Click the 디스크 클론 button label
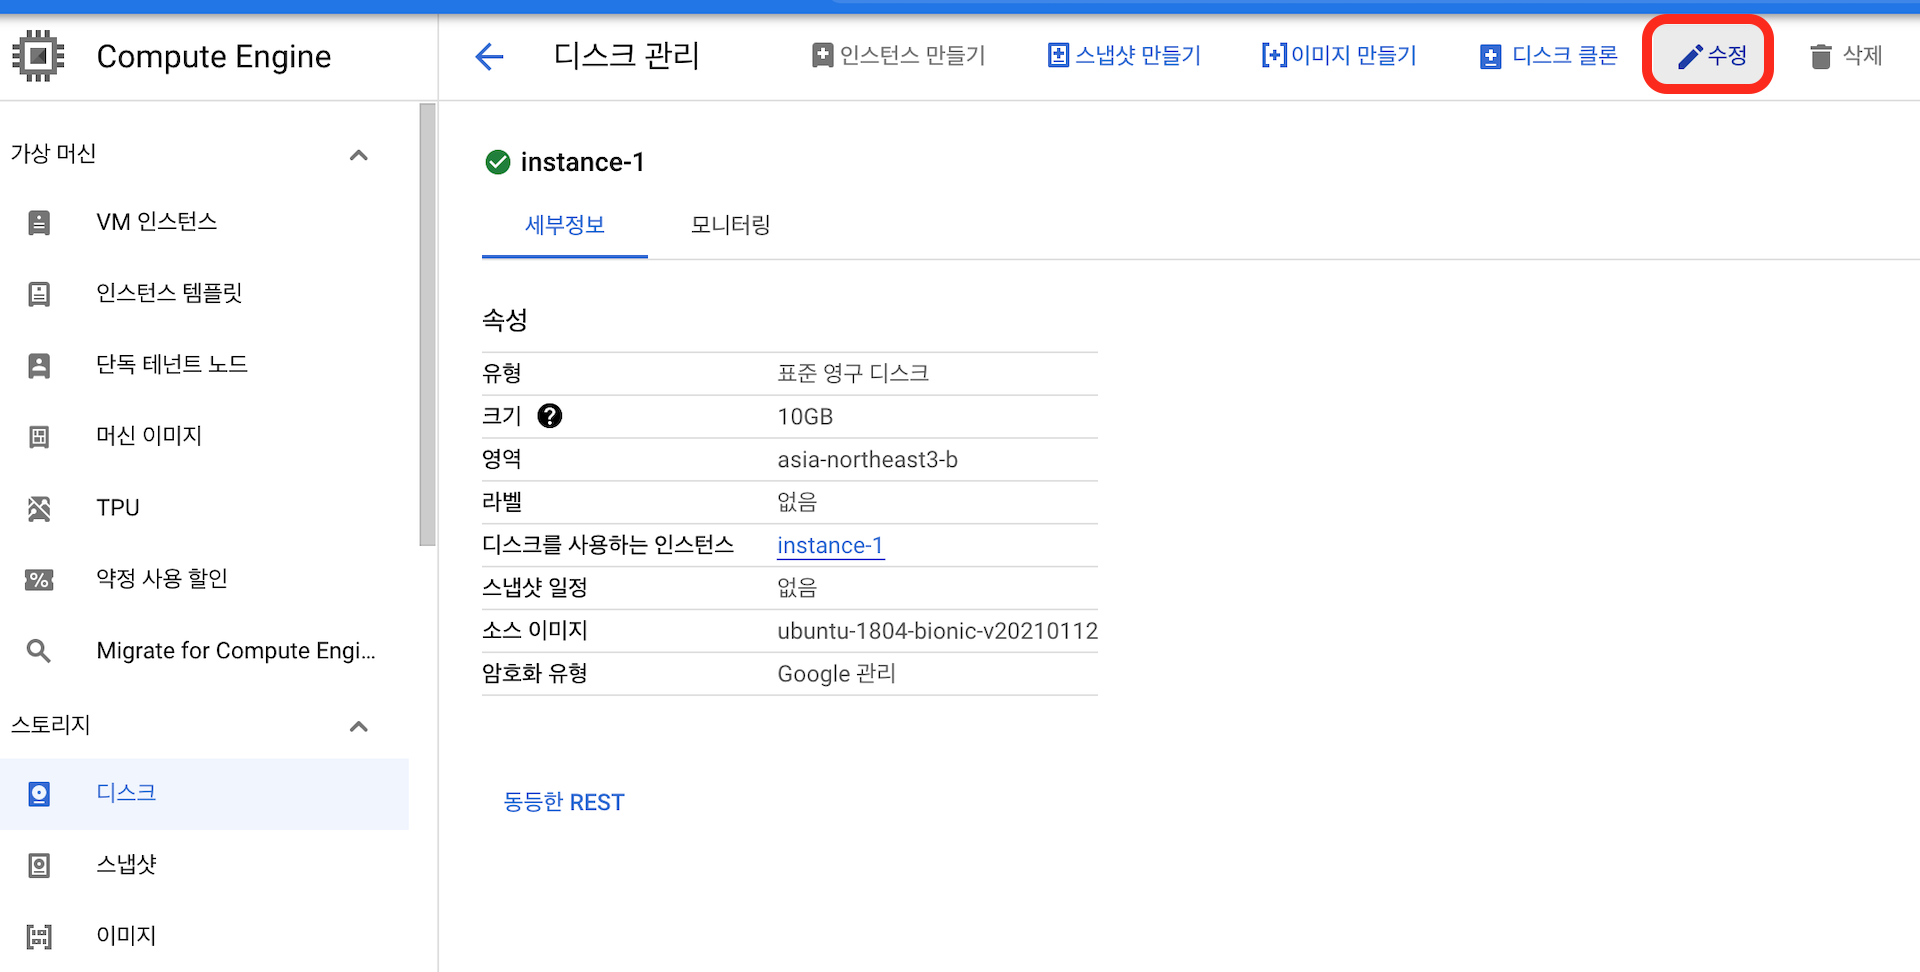 tap(1565, 56)
